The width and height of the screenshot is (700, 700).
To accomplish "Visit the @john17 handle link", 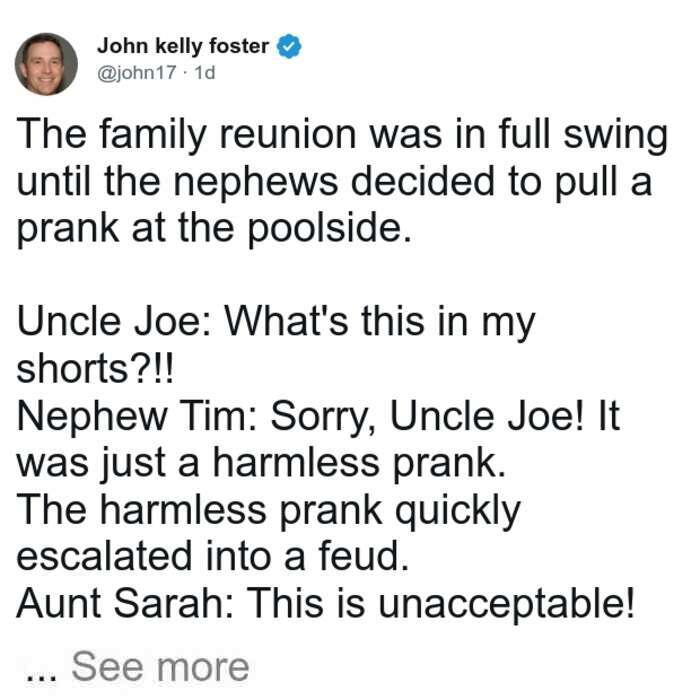I will click(x=137, y=72).
